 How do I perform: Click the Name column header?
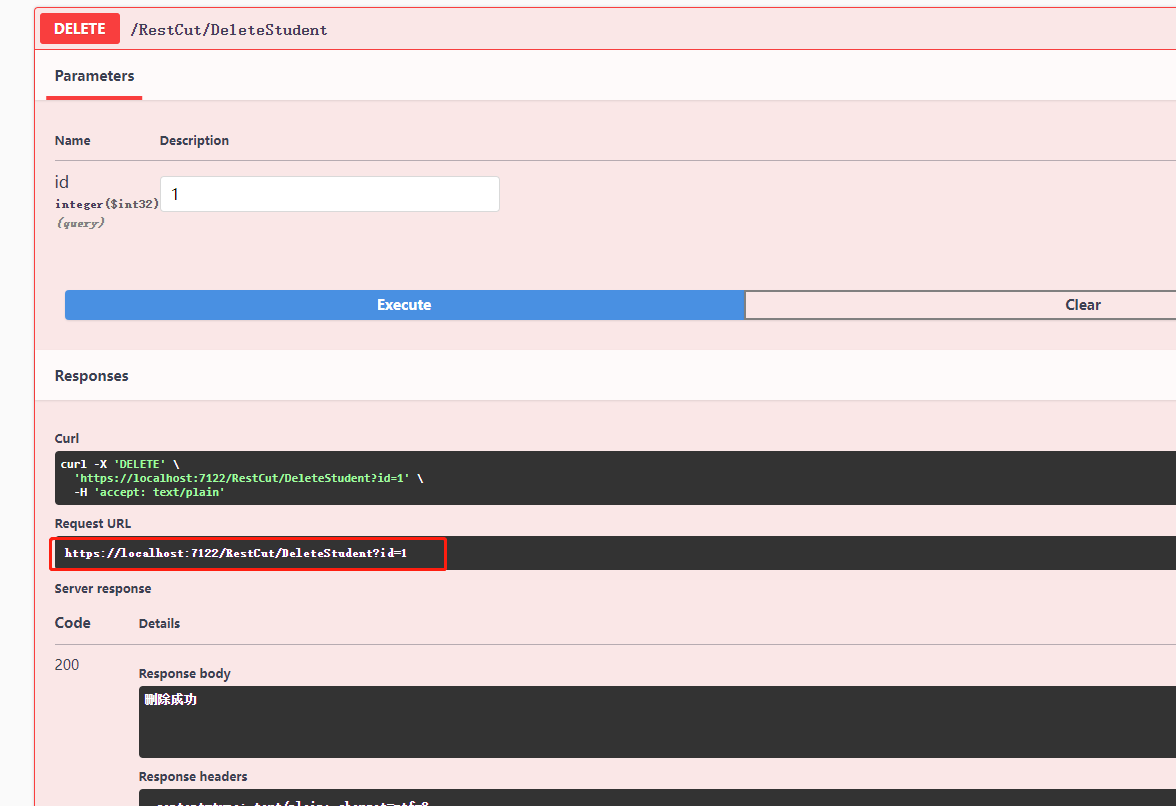(x=73, y=141)
